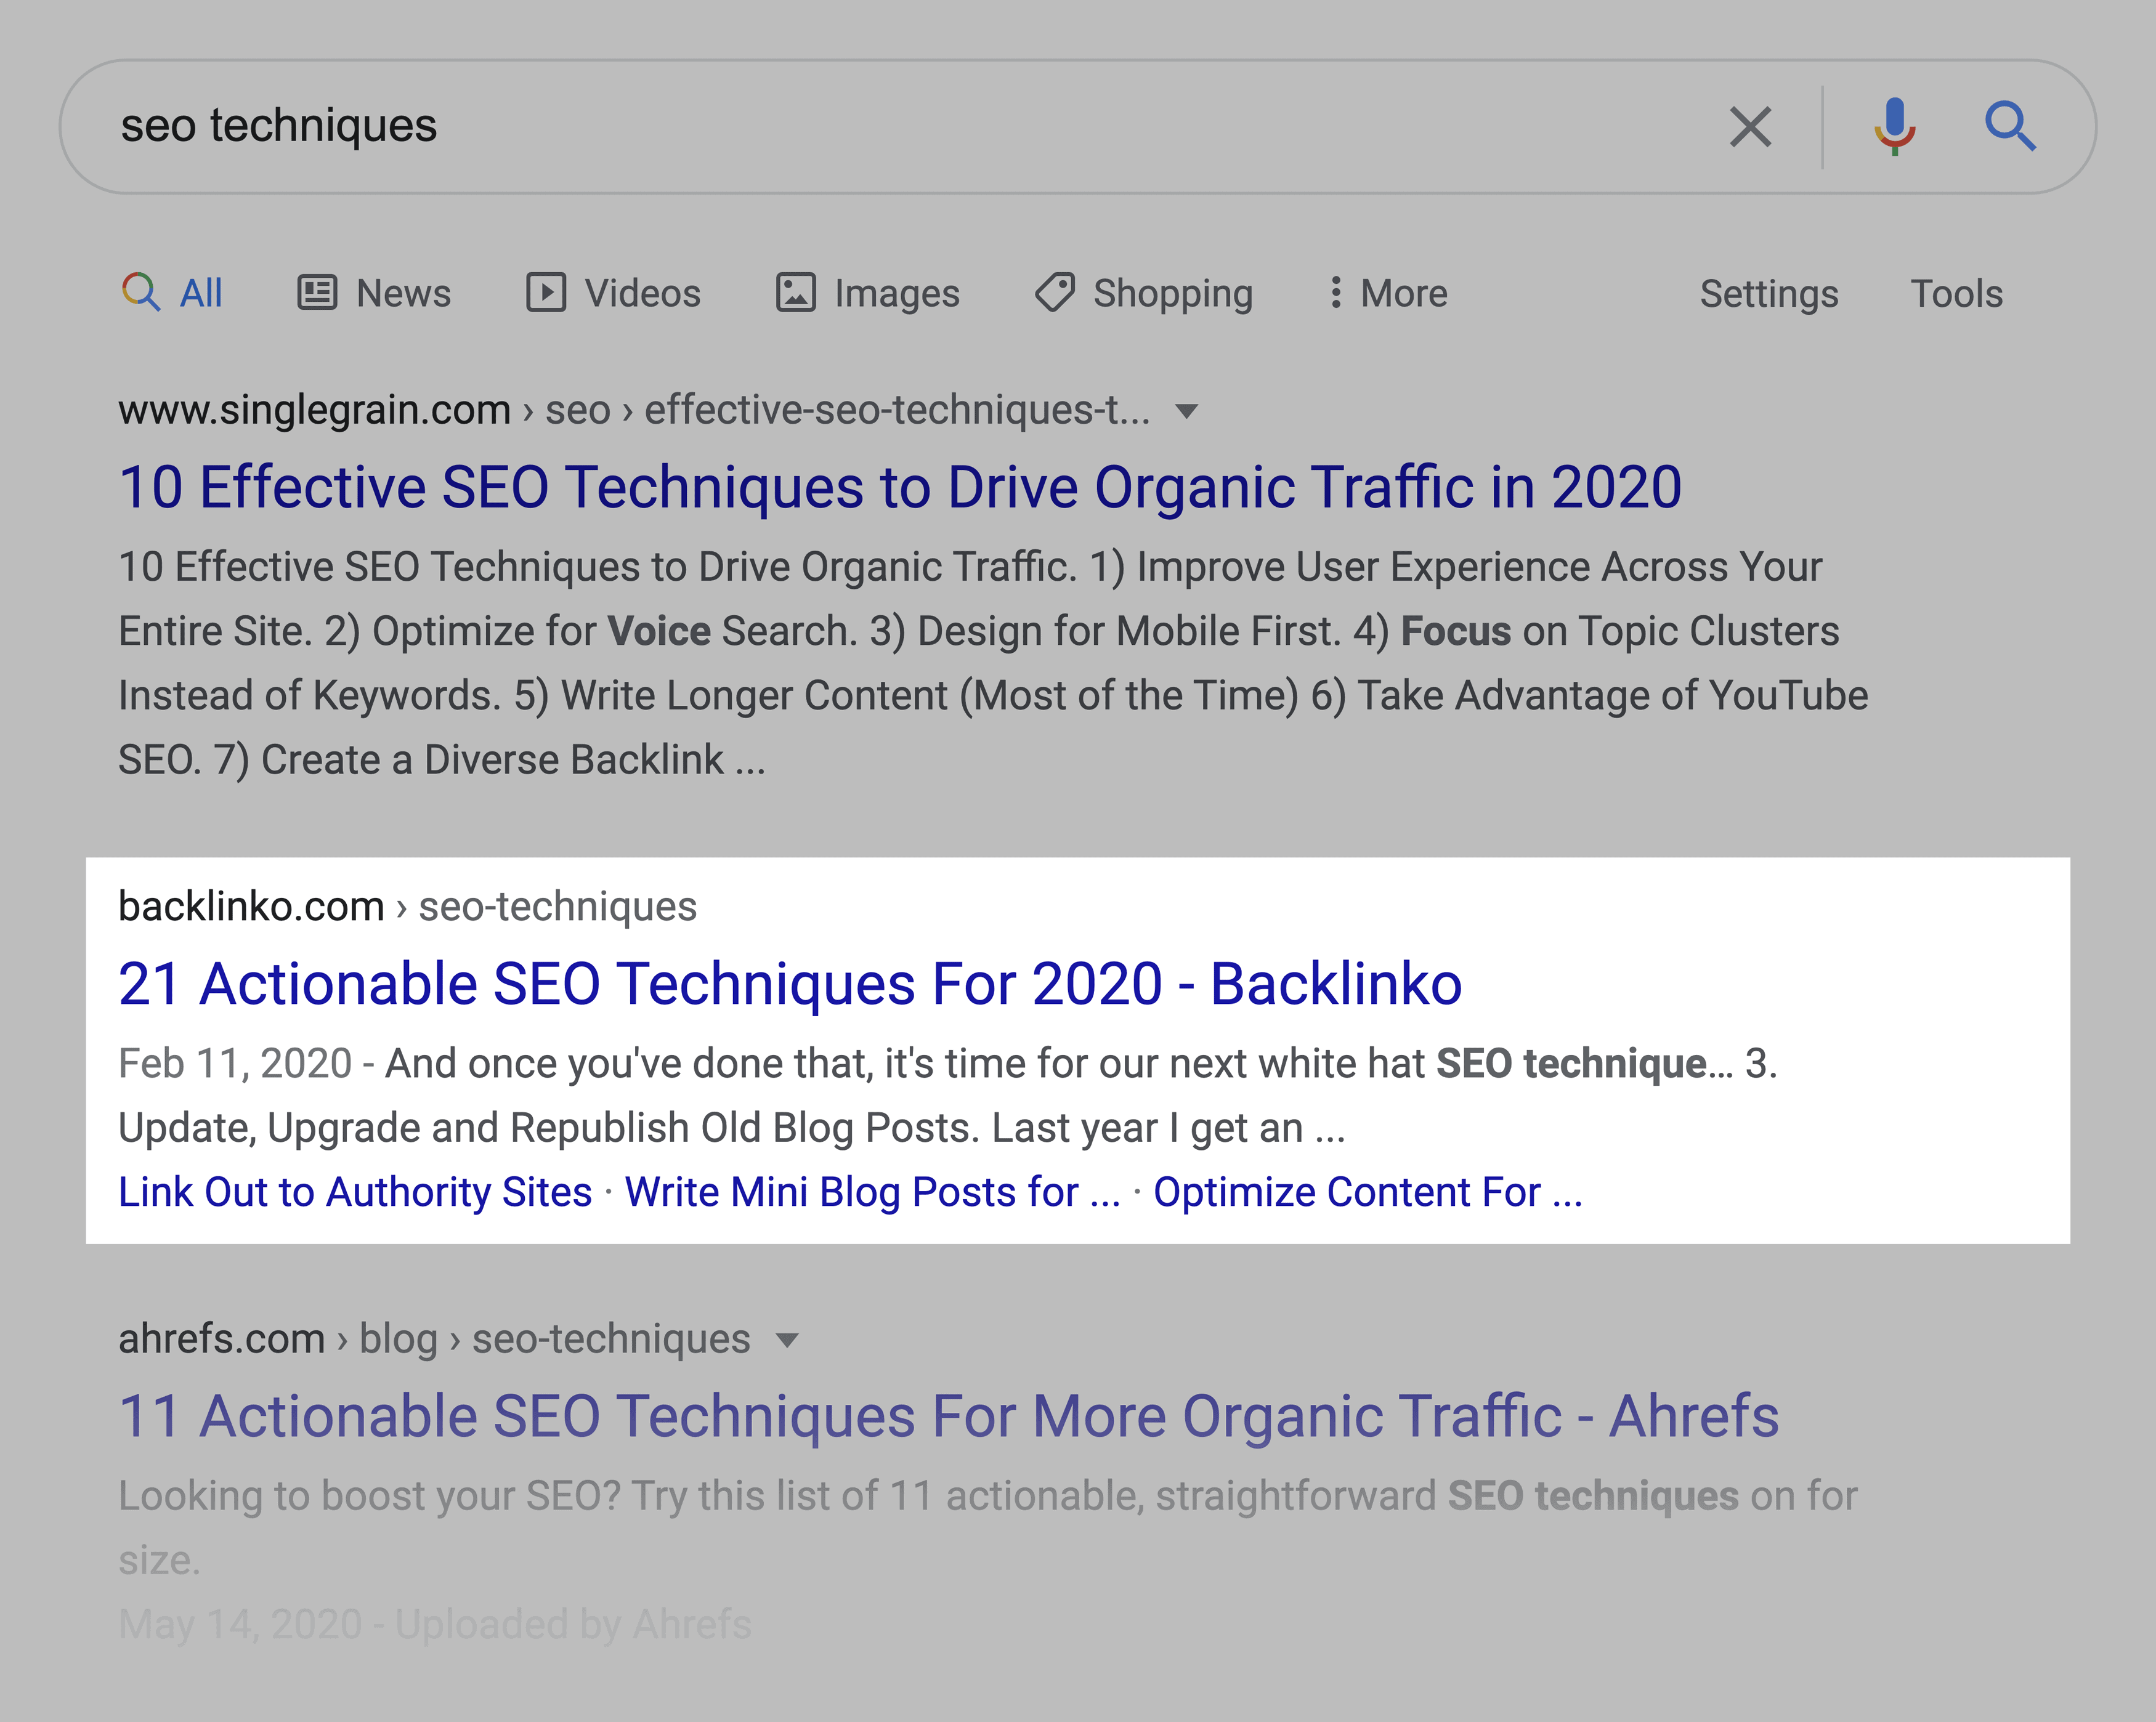Open the 10 Effective SEO Techniques result
Image resolution: width=2156 pixels, height=1722 pixels.
pyautogui.click(x=900, y=487)
